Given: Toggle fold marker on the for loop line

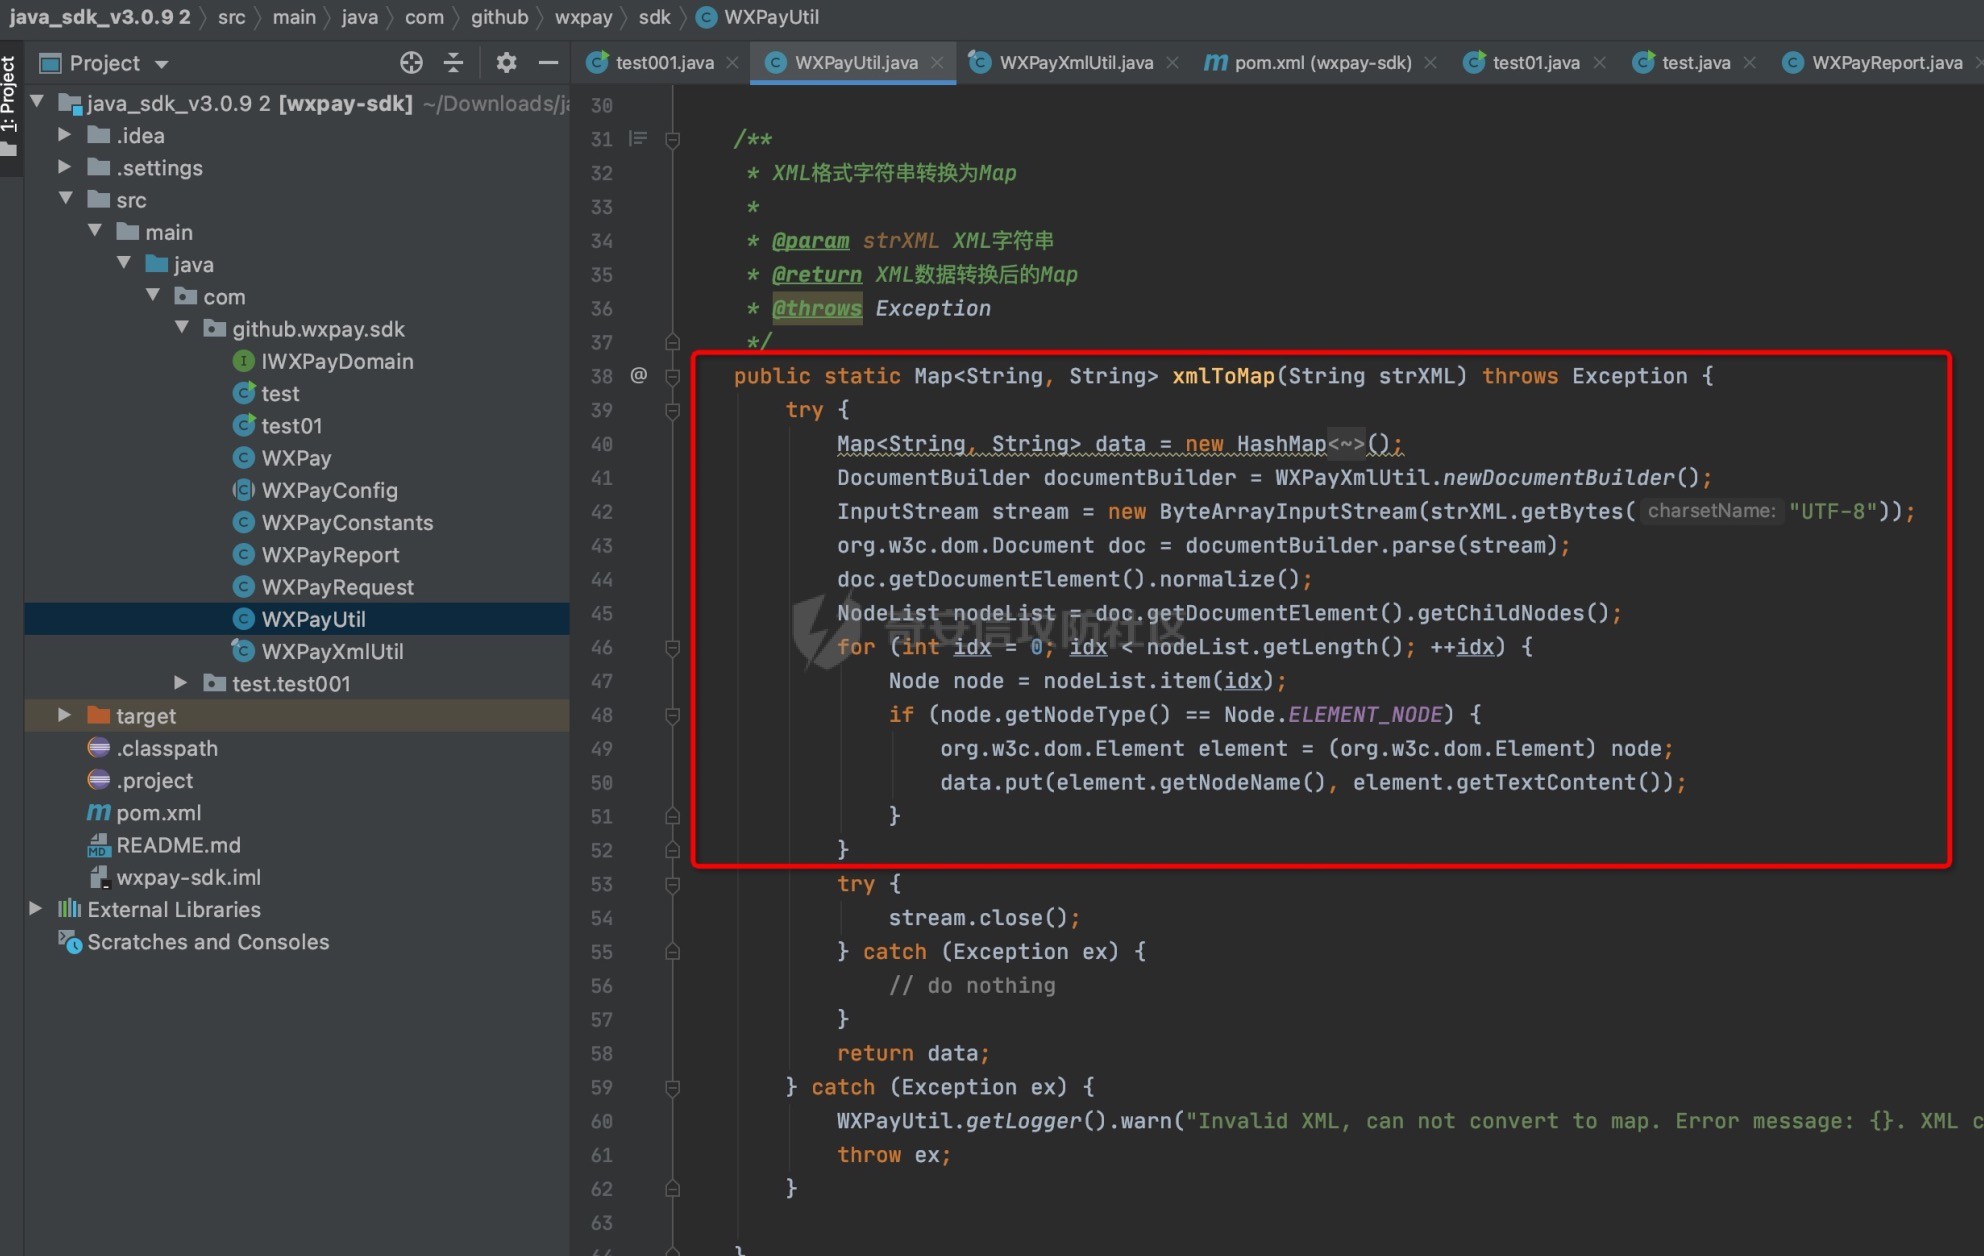Looking at the screenshot, I should 673,647.
